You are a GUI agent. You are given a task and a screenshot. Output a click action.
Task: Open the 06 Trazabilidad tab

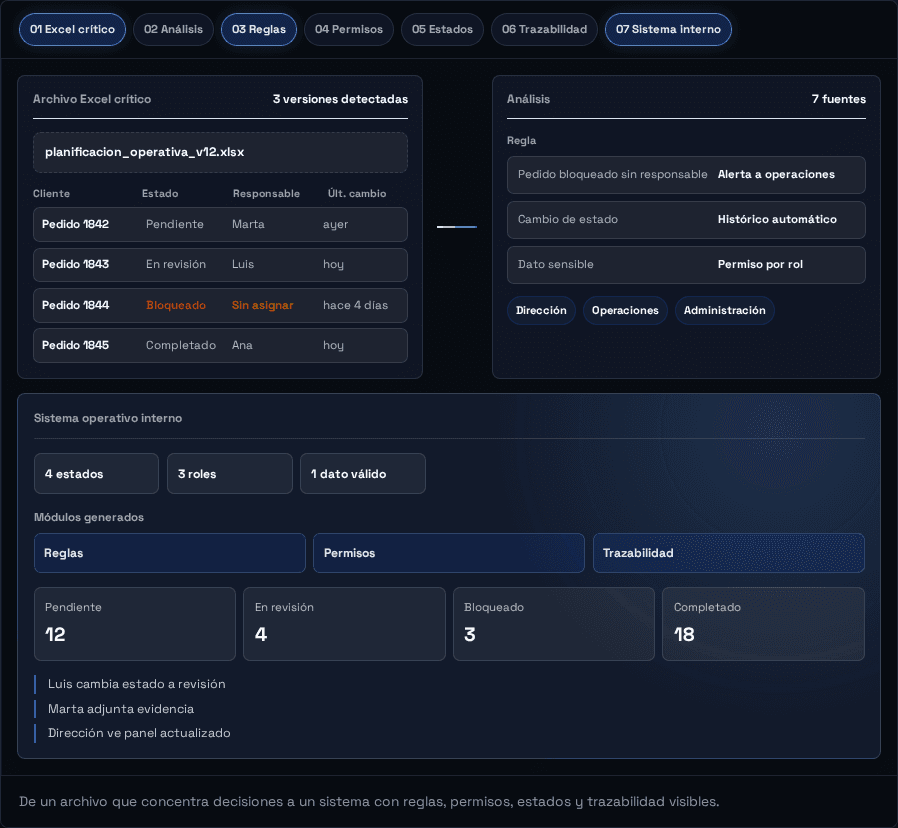pyautogui.click(x=544, y=29)
